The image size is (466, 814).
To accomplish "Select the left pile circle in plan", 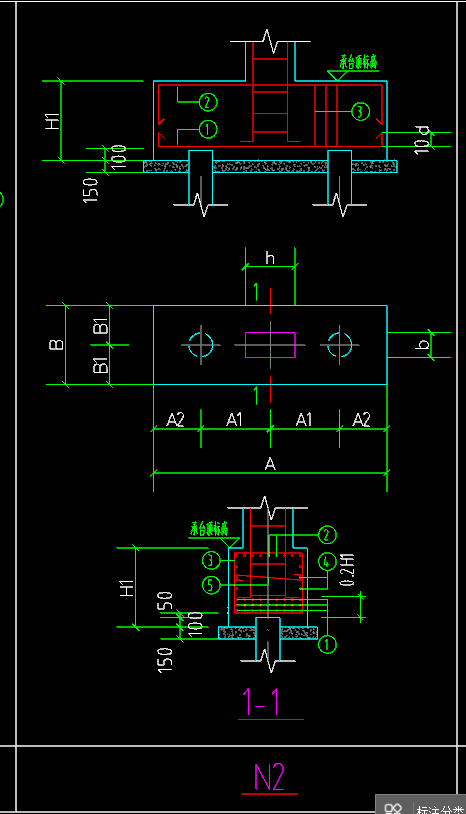I will pyautogui.click(x=201, y=344).
